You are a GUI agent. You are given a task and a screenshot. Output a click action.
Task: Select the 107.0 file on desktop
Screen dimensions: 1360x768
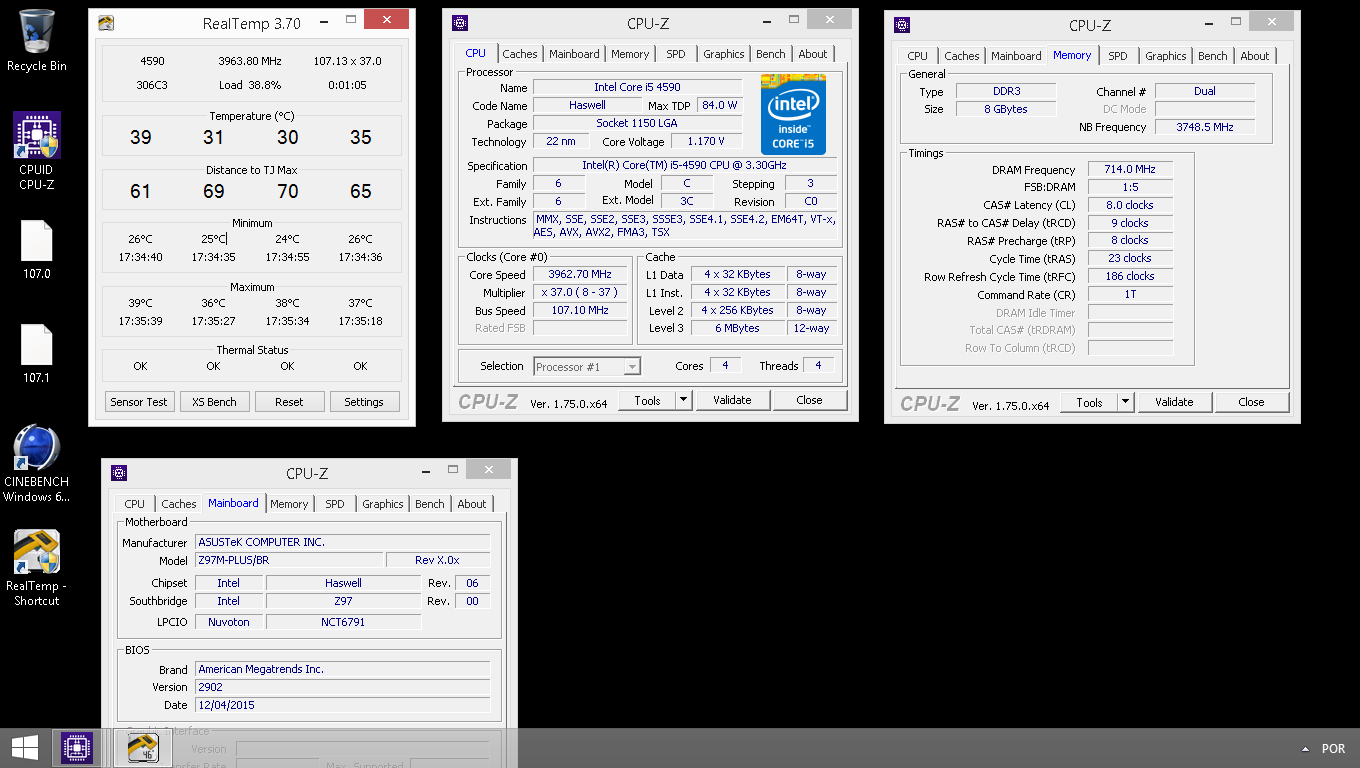(x=37, y=250)
